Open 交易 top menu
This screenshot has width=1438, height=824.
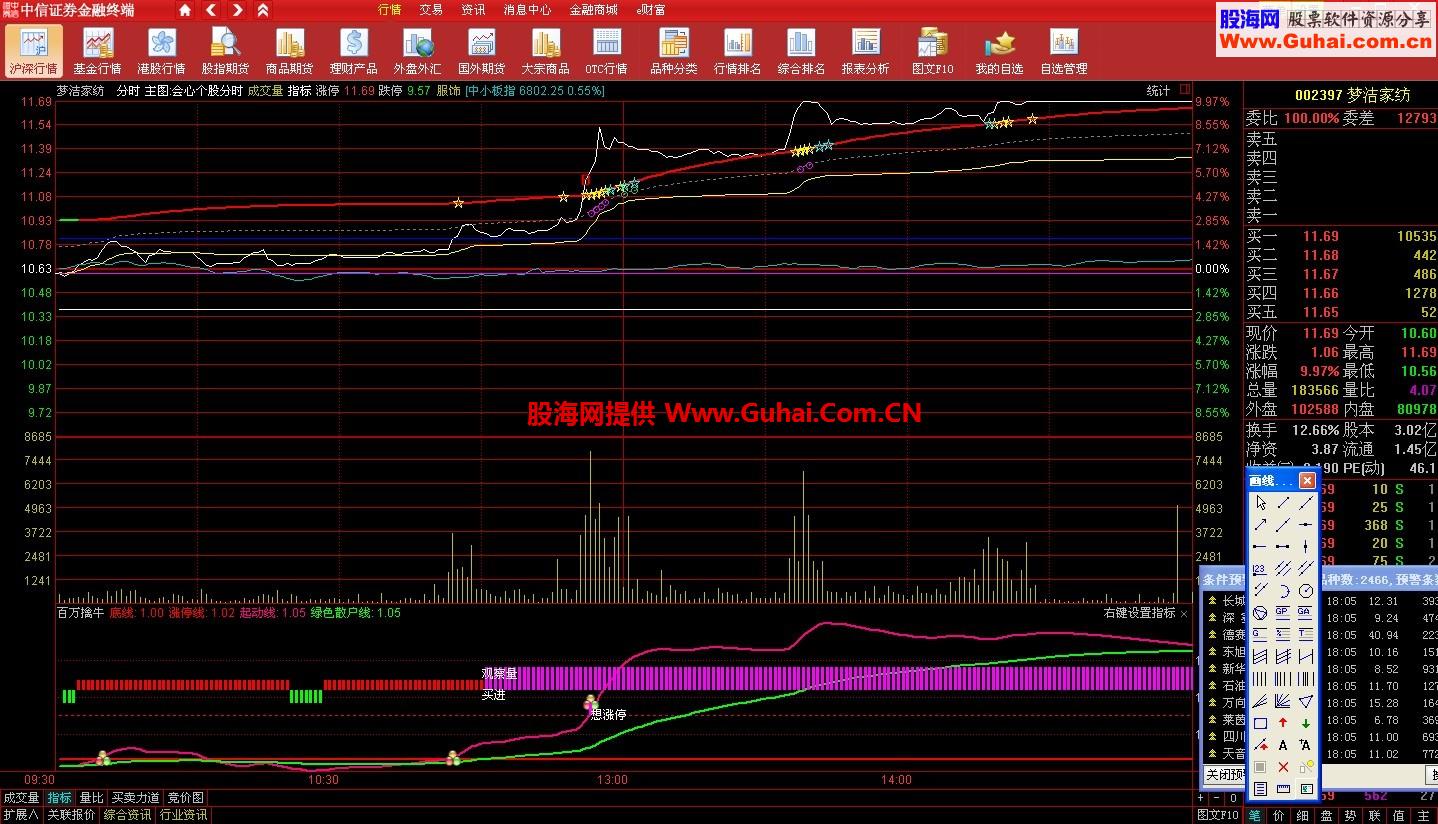(x=431, y=10)
